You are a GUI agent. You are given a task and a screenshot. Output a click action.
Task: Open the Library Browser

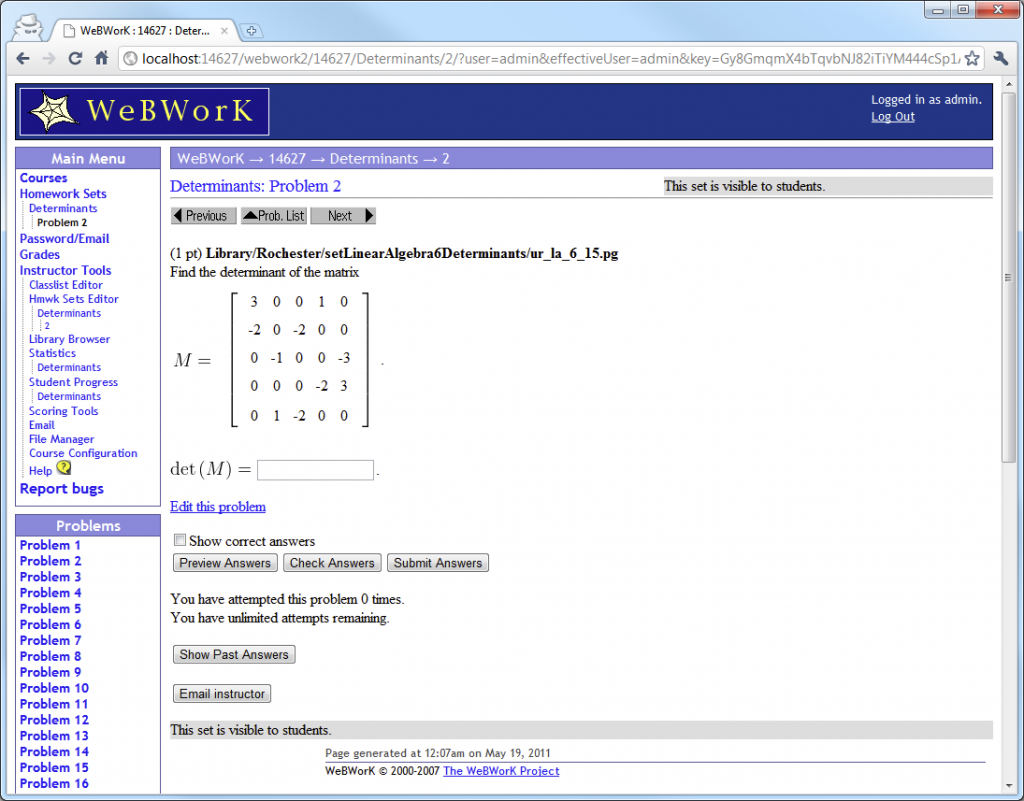pyautogui.click(x=69, y=338)
